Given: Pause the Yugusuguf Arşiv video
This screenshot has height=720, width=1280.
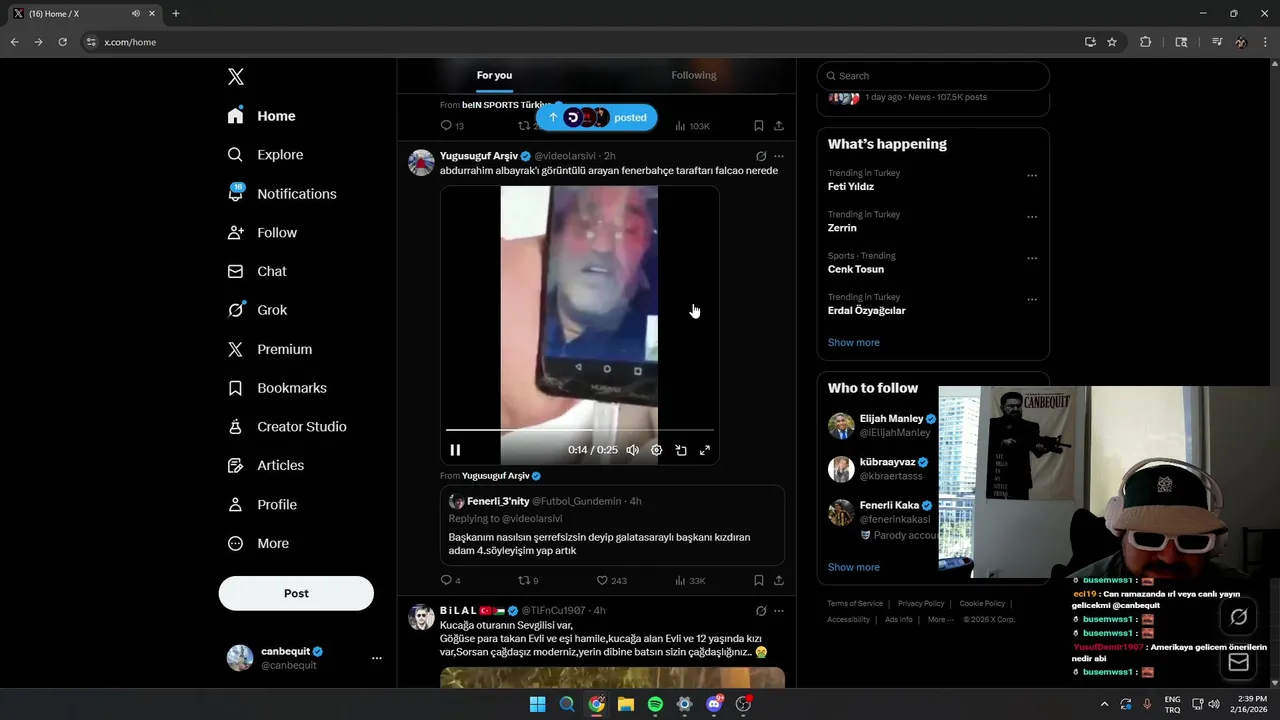Looking at the screenshot, I should [455, 450].
